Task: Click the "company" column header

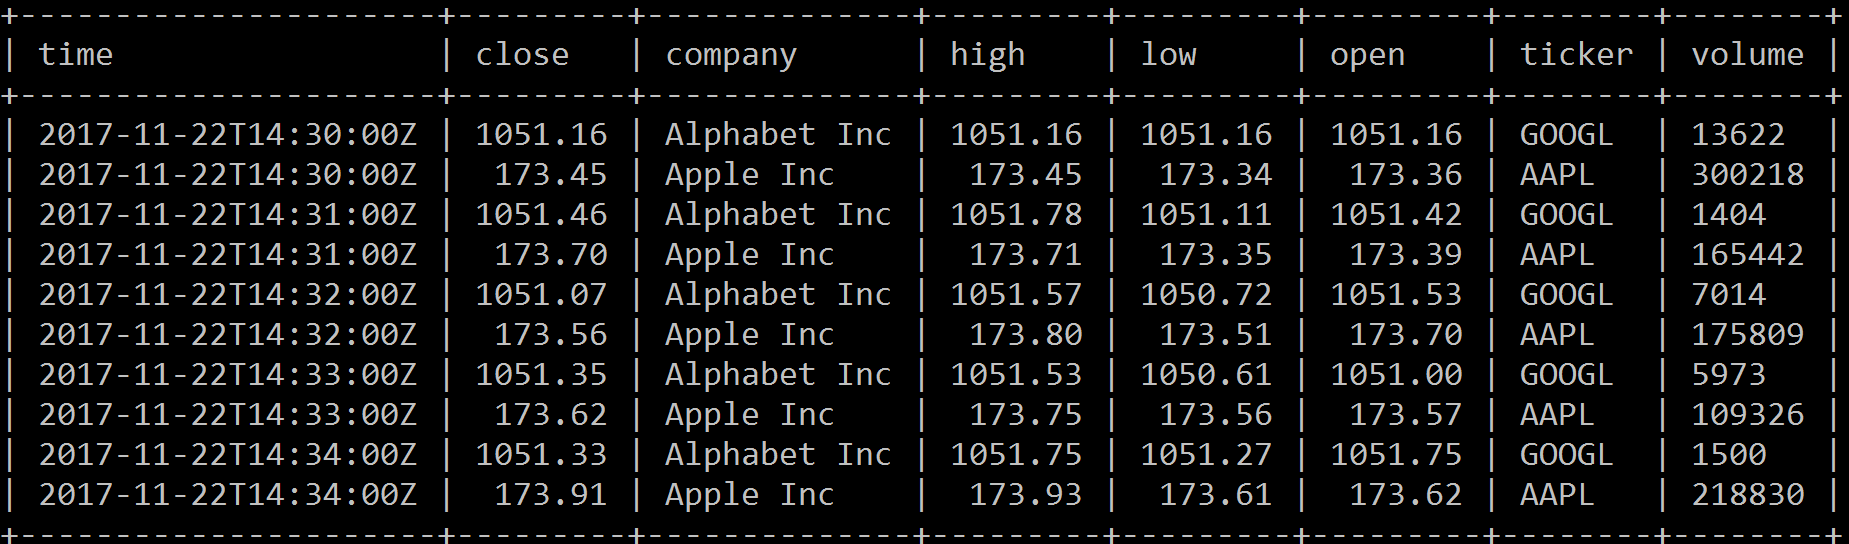Action: pyautogui.click(x=731, y=55)
